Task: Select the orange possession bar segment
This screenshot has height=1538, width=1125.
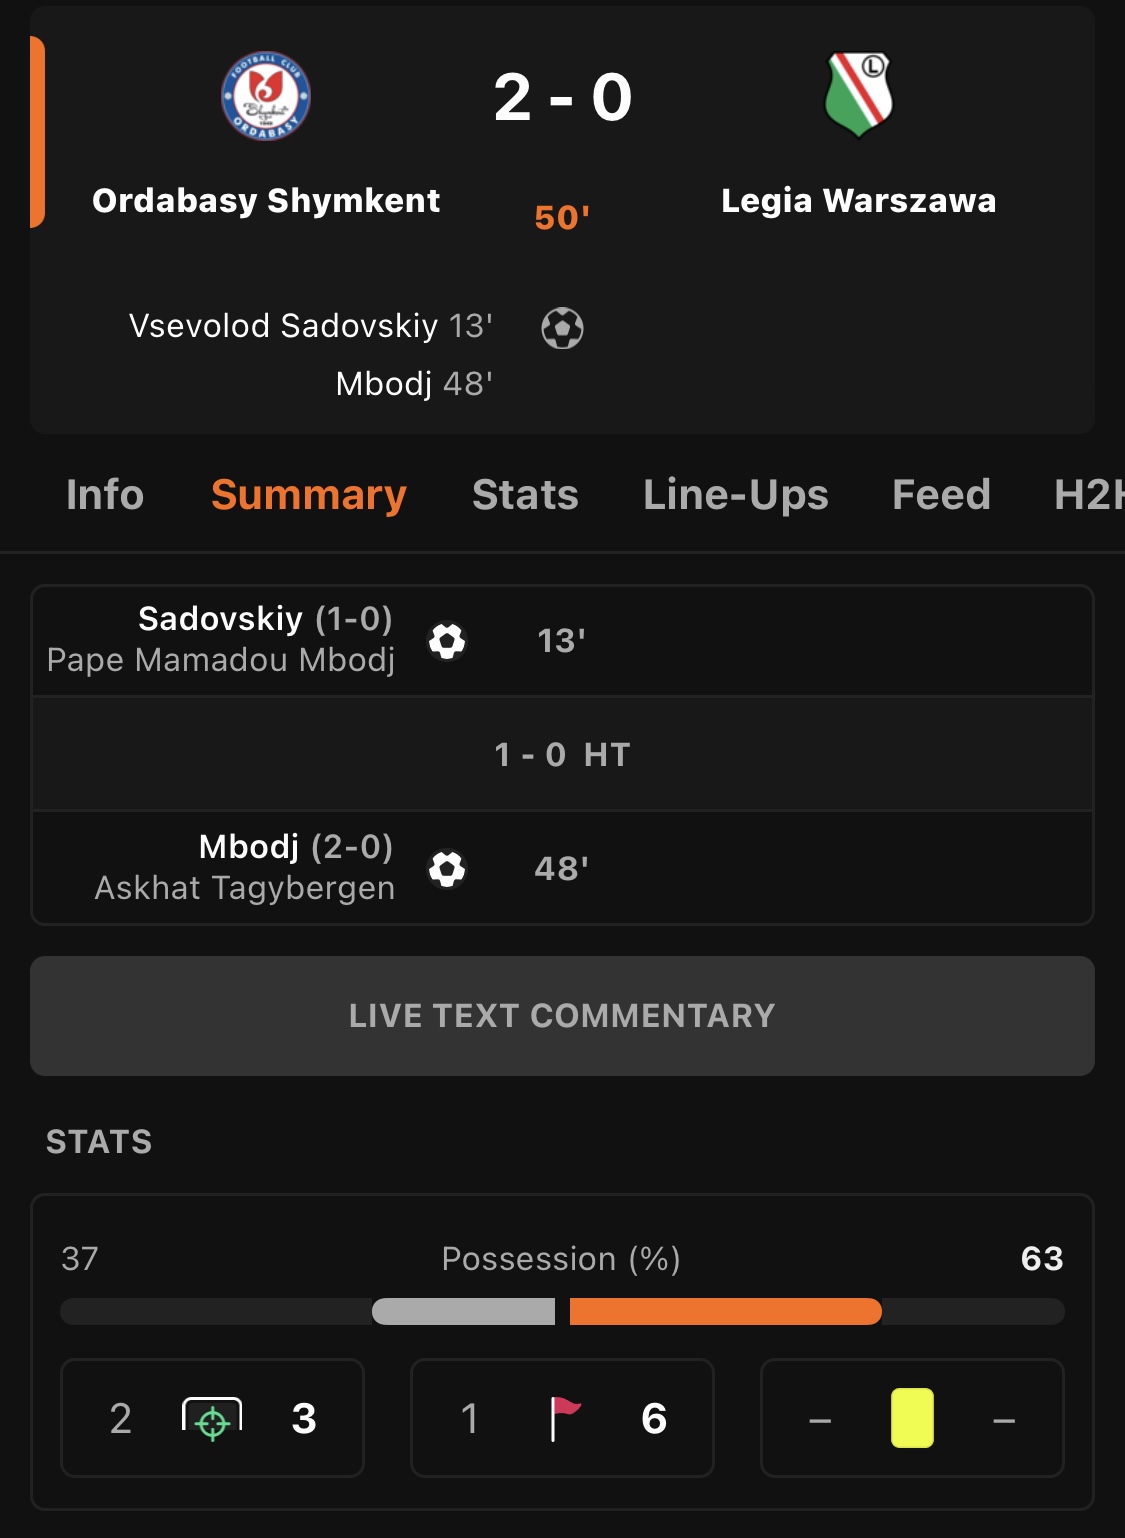Action: tap(726, 1311)
